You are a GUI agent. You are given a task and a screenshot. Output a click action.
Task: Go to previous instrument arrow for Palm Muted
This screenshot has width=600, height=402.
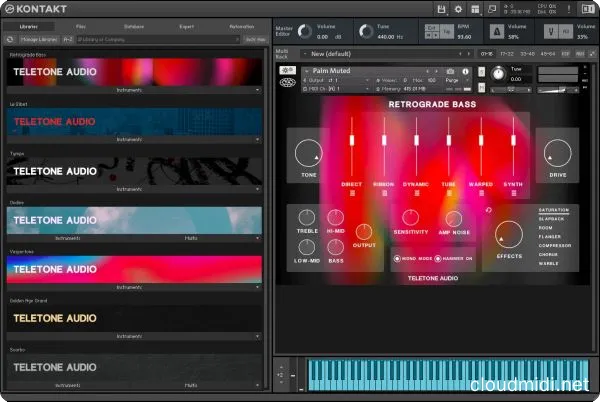point(428,71)
